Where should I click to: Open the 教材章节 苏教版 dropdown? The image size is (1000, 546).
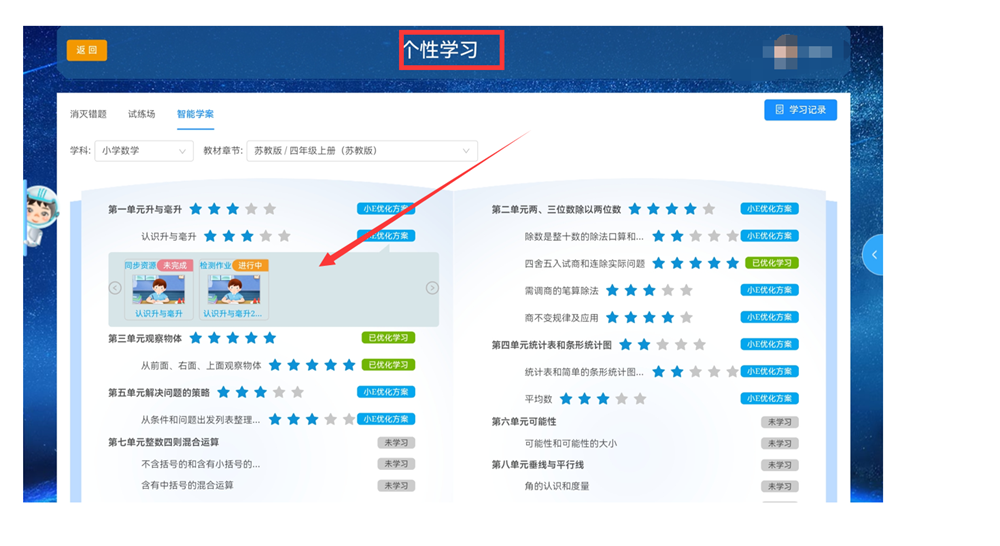362,151
